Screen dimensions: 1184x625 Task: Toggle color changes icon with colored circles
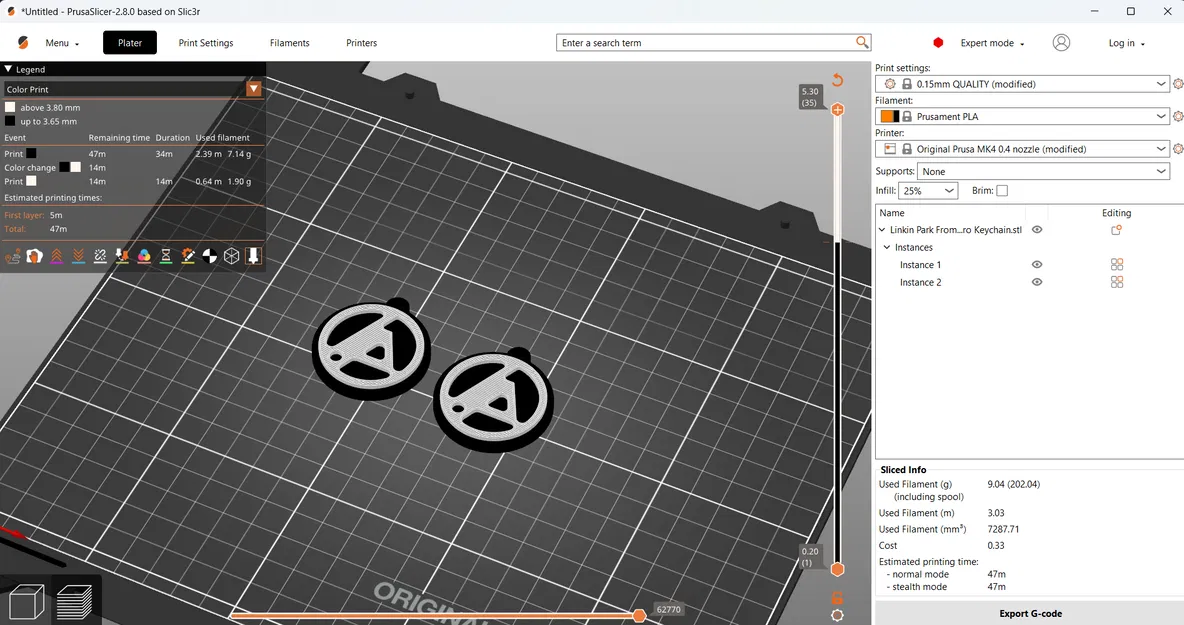point(144,257)
